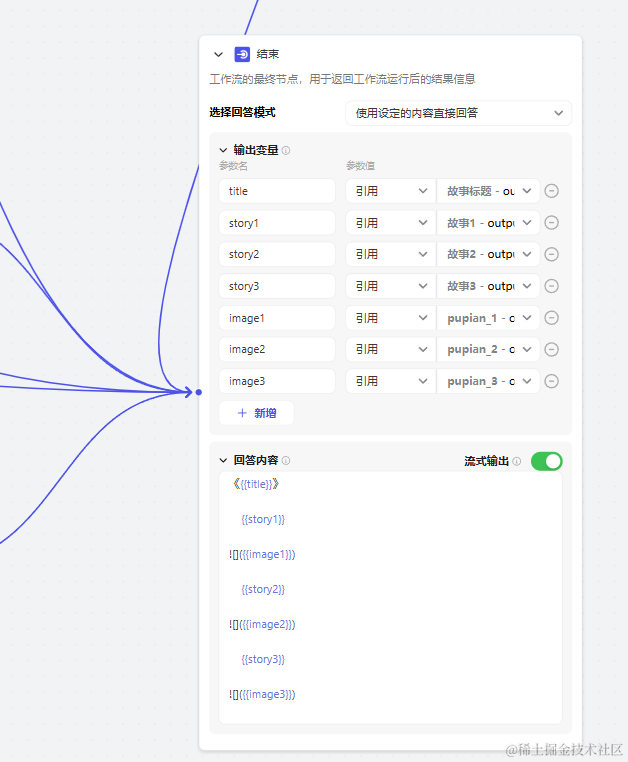Delete the story1 variable with minus icon
Viewport: 628px width, 762px height.
[x=551, y=223]
